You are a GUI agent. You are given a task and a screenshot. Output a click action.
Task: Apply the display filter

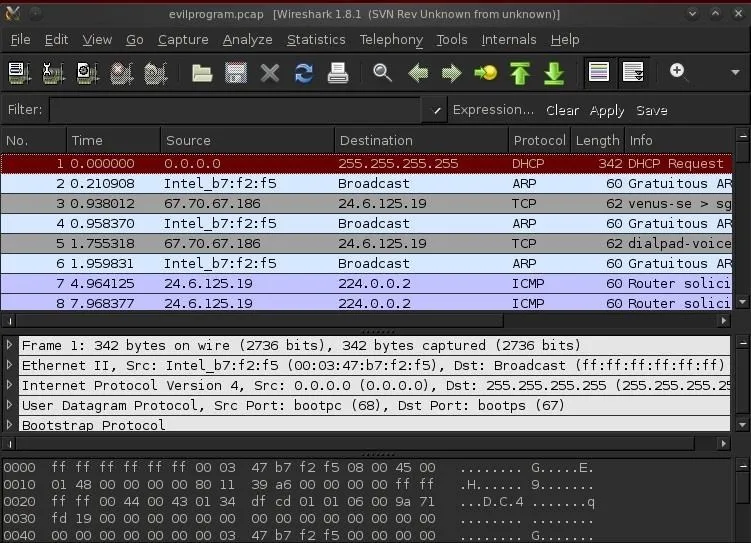pos(607,111)
